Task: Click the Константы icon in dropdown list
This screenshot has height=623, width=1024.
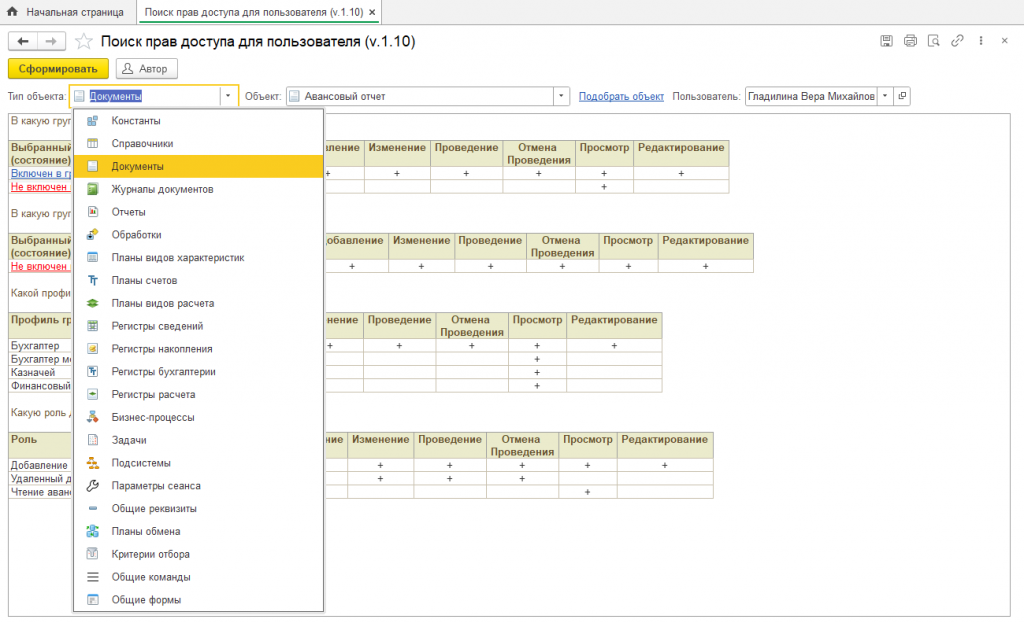Action: [x=93, y=121]
